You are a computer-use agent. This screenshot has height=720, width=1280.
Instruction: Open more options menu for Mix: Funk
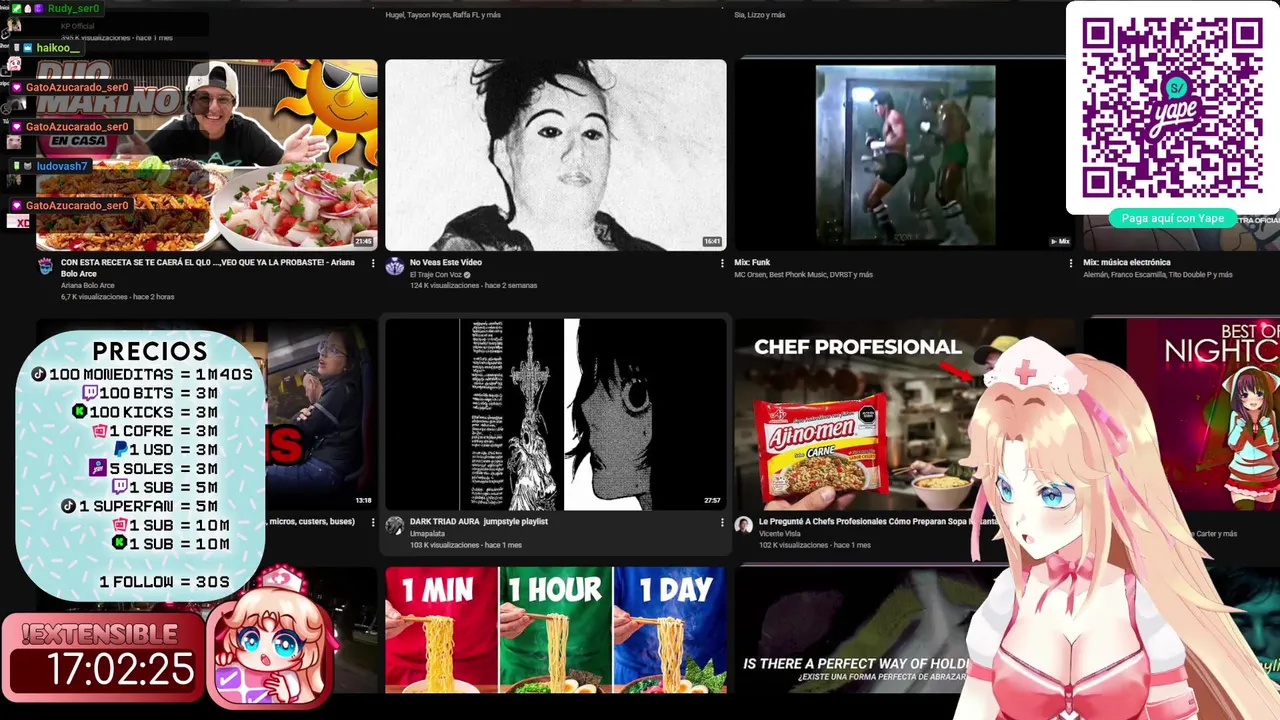pos(1071,263)
